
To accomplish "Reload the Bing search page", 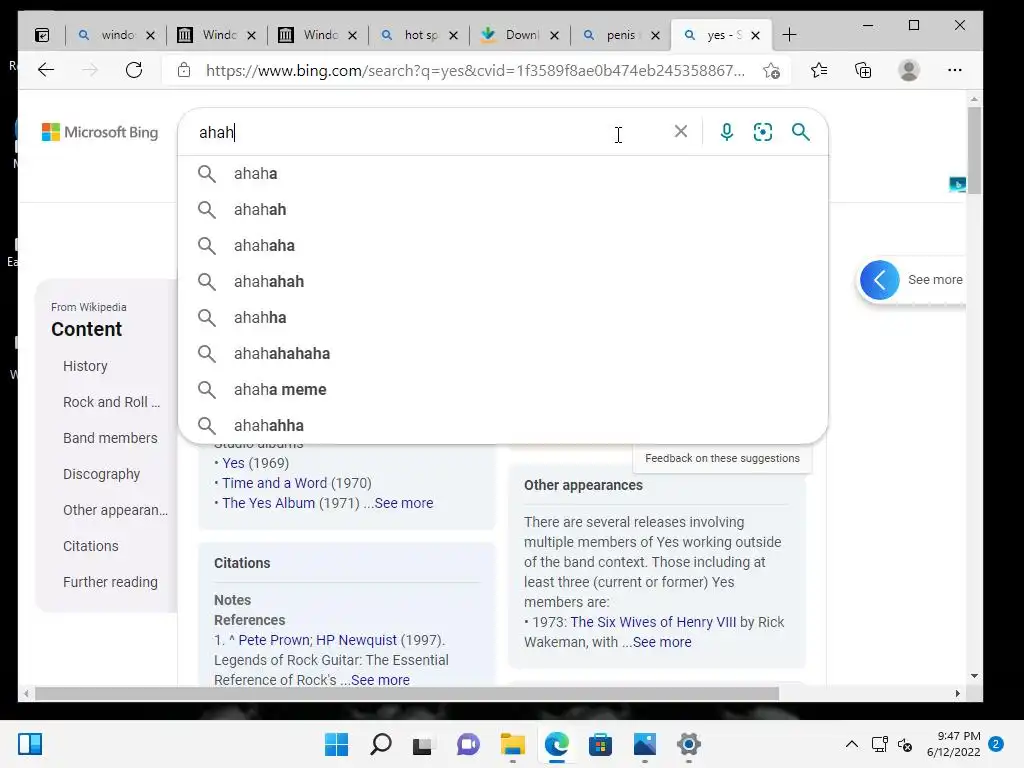I will point(134,70).
